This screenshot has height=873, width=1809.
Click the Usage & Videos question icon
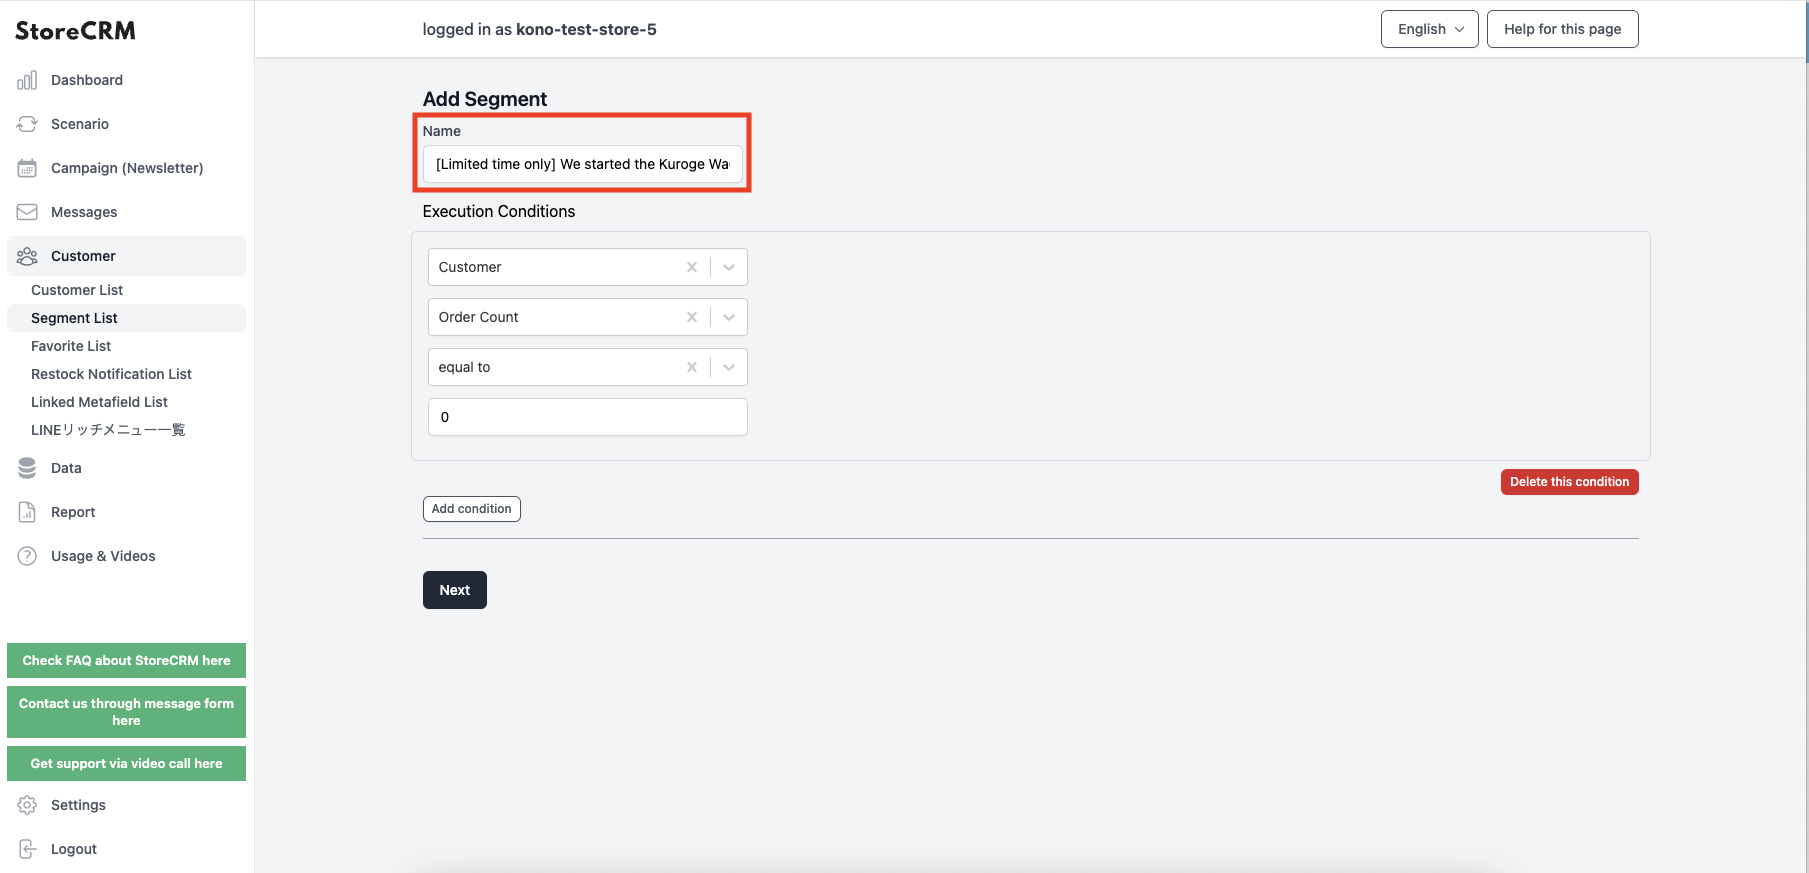click(27, 556)
